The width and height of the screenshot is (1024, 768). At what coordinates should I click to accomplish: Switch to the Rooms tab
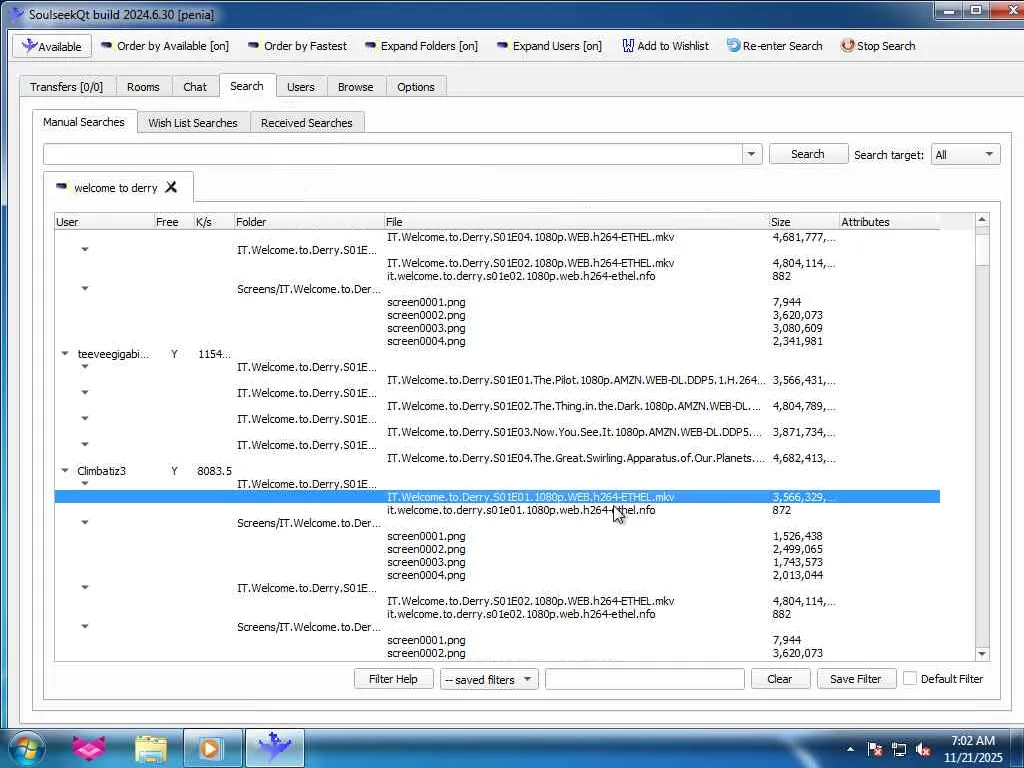[x=143, y=87]
